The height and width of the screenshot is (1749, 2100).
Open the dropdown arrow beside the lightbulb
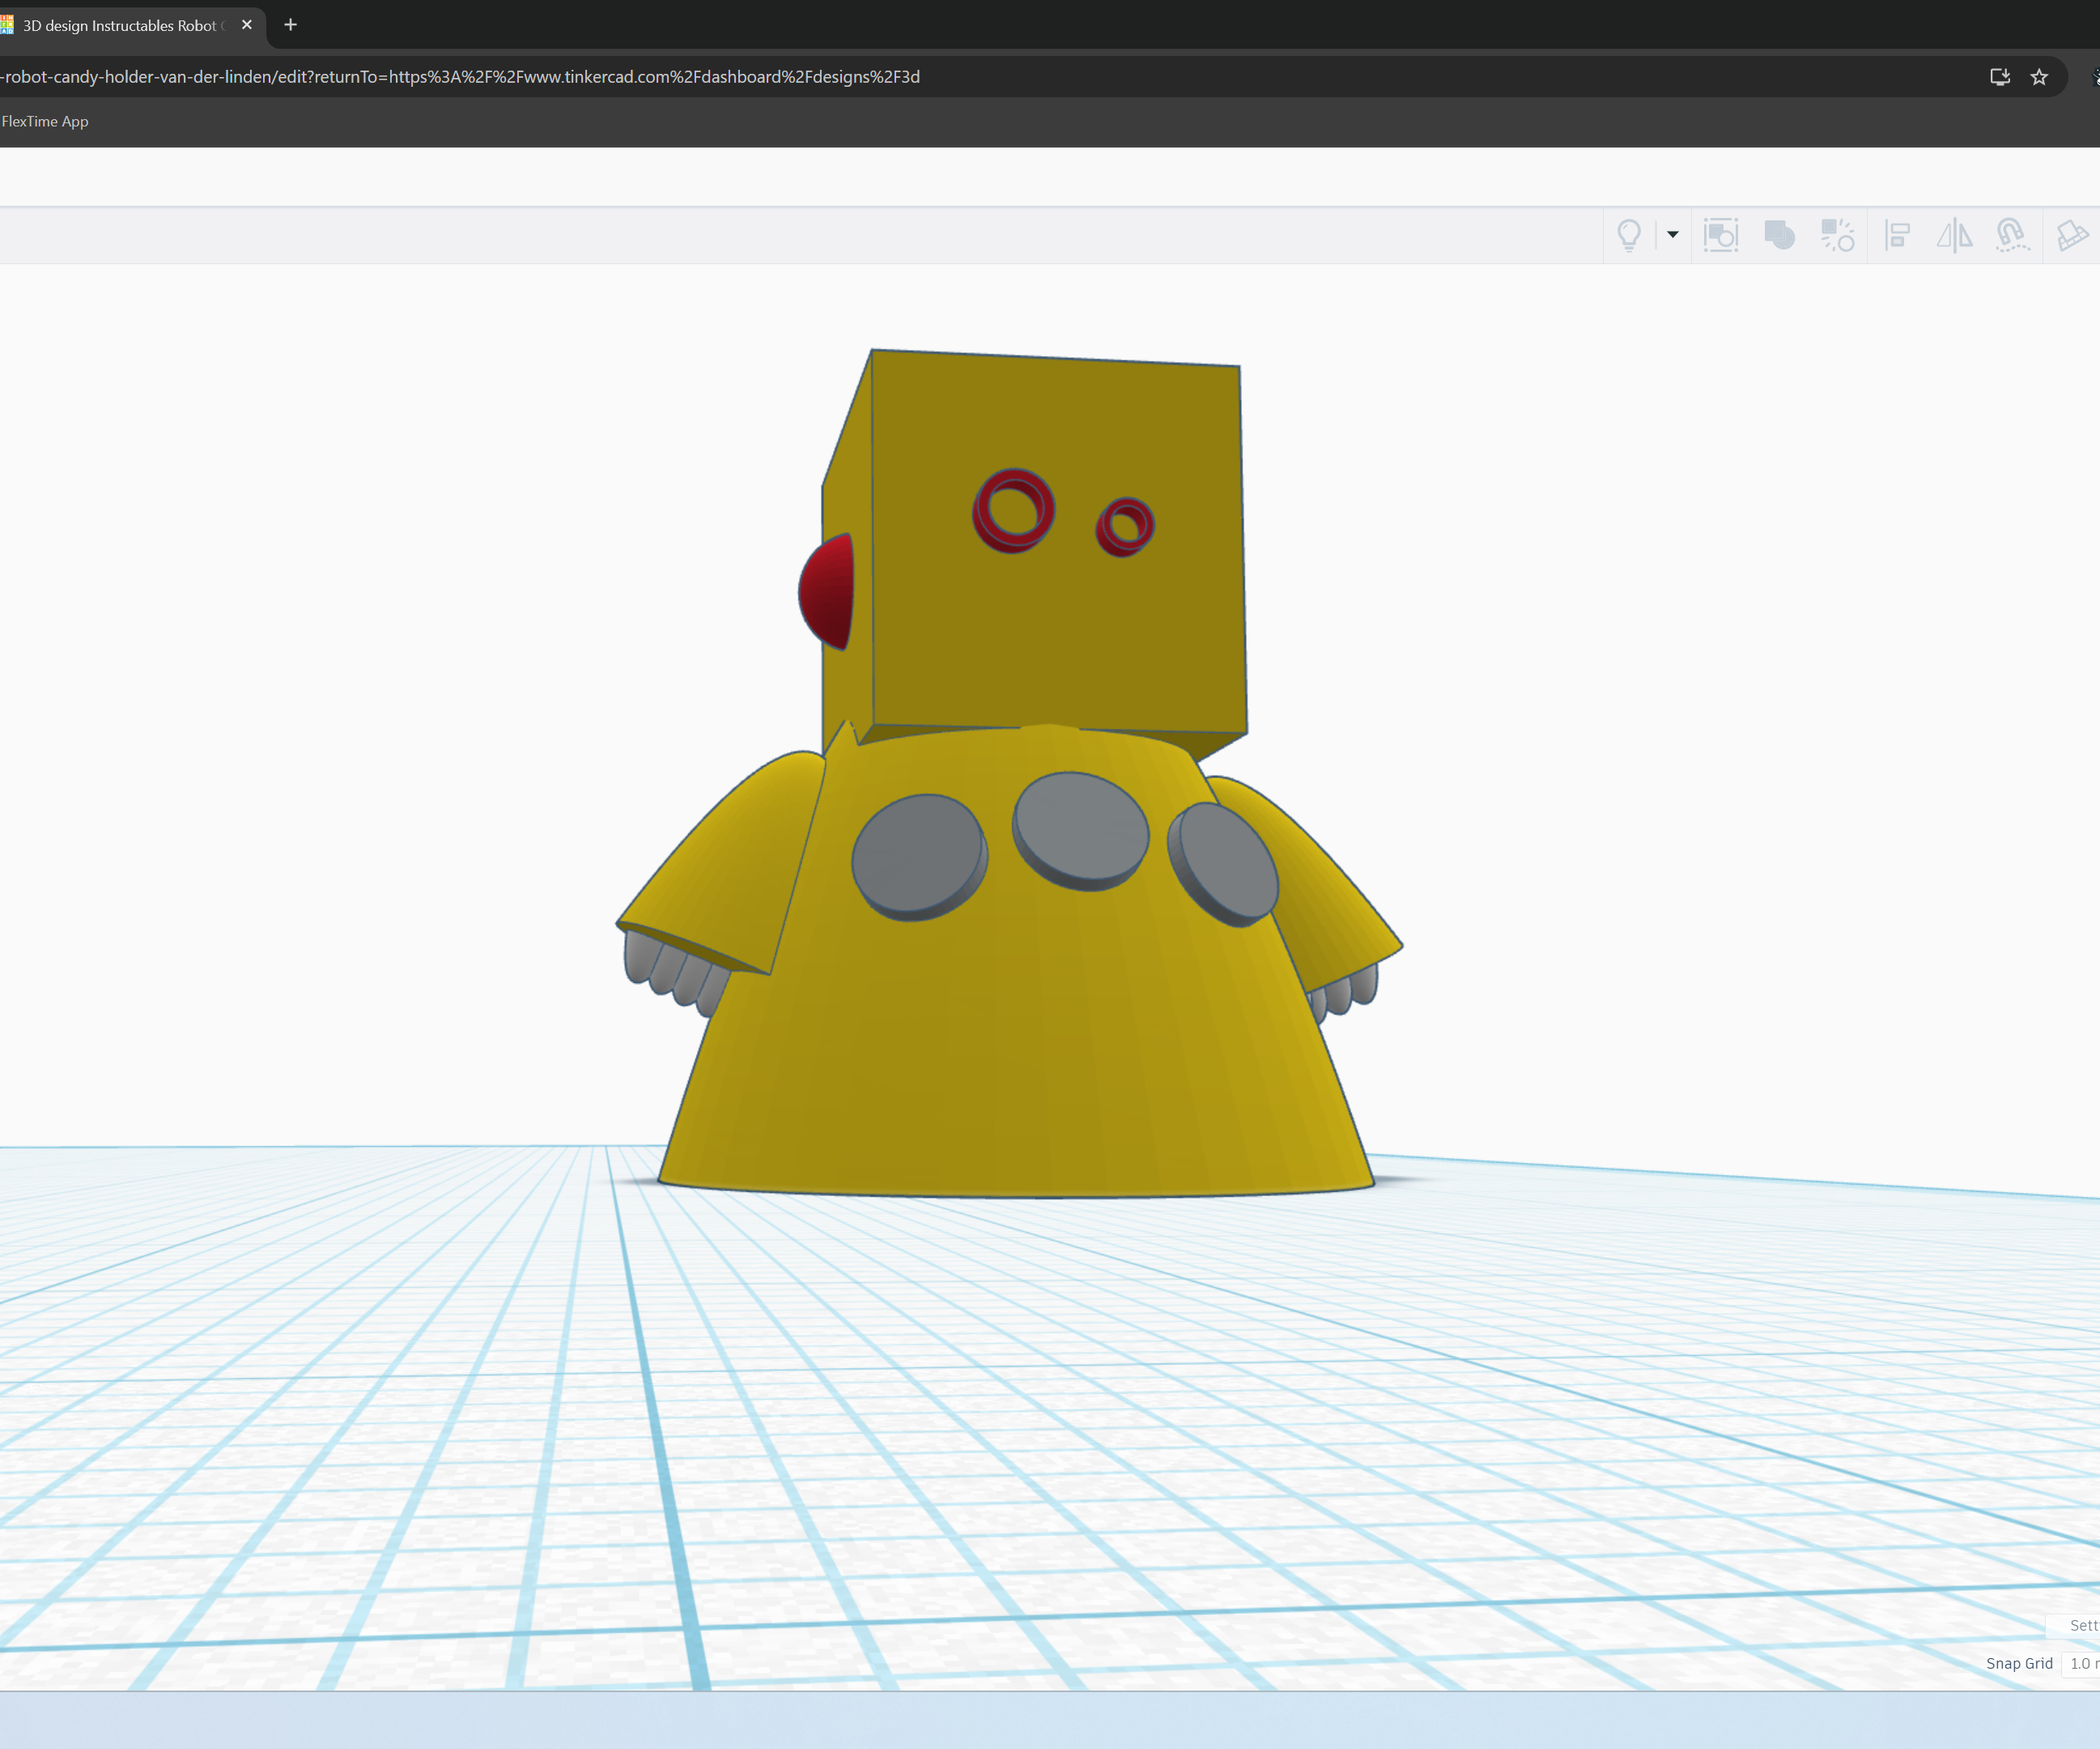coord(1671,235)
